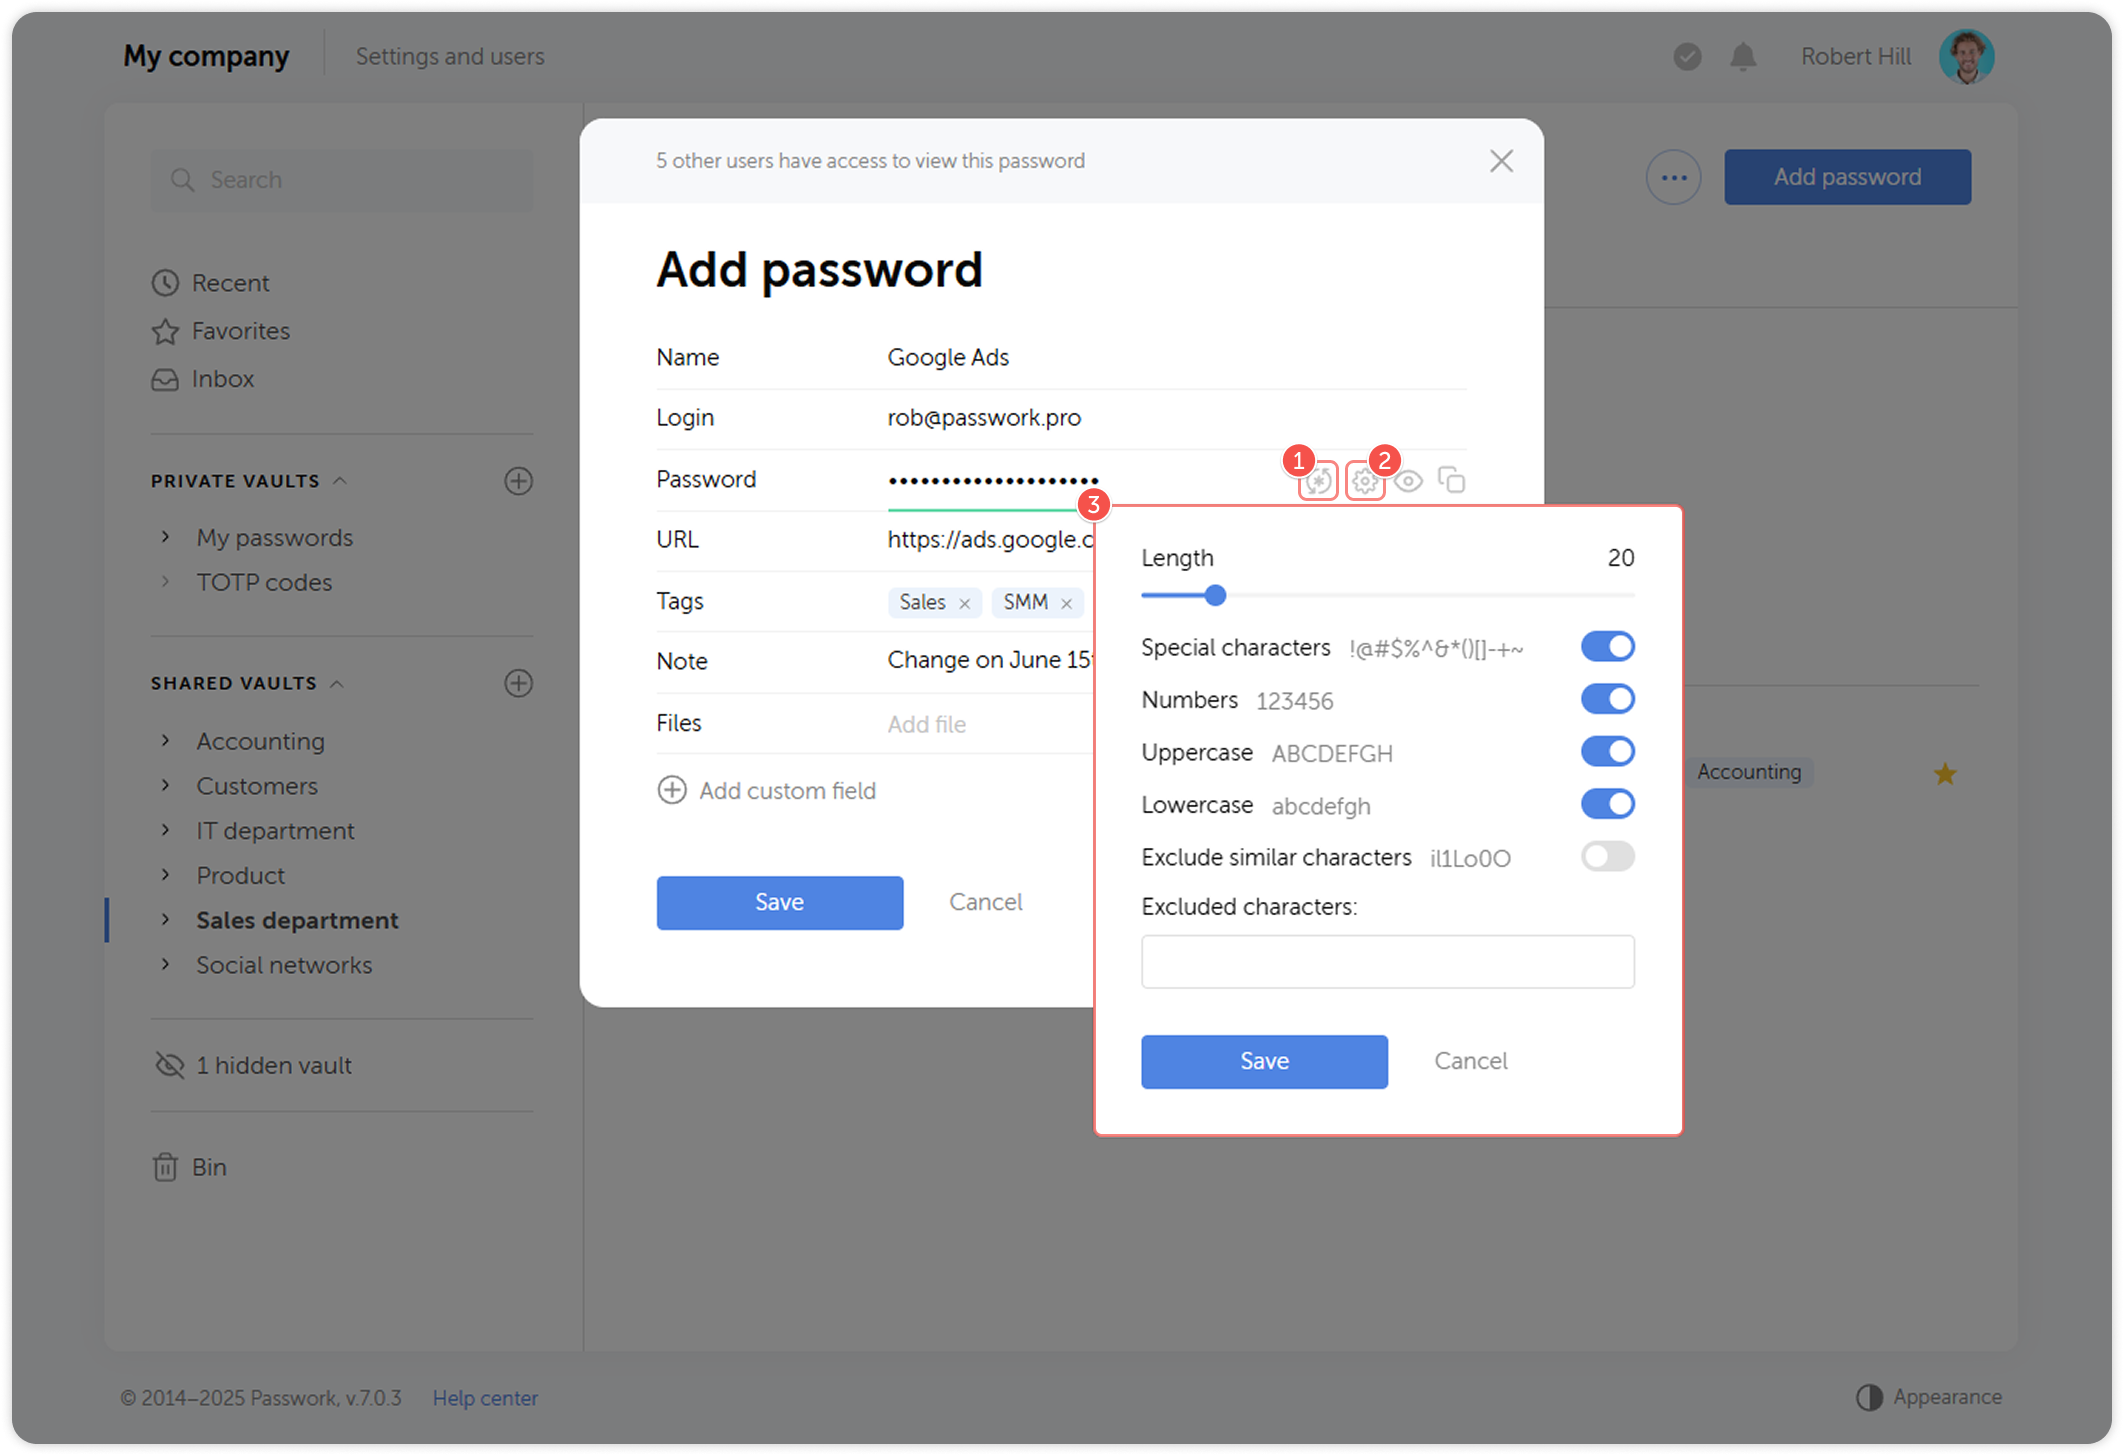This screenshot has width=2124, height=1456.
Task: Copy the password with the copy icon
Action: point(1451,480)
